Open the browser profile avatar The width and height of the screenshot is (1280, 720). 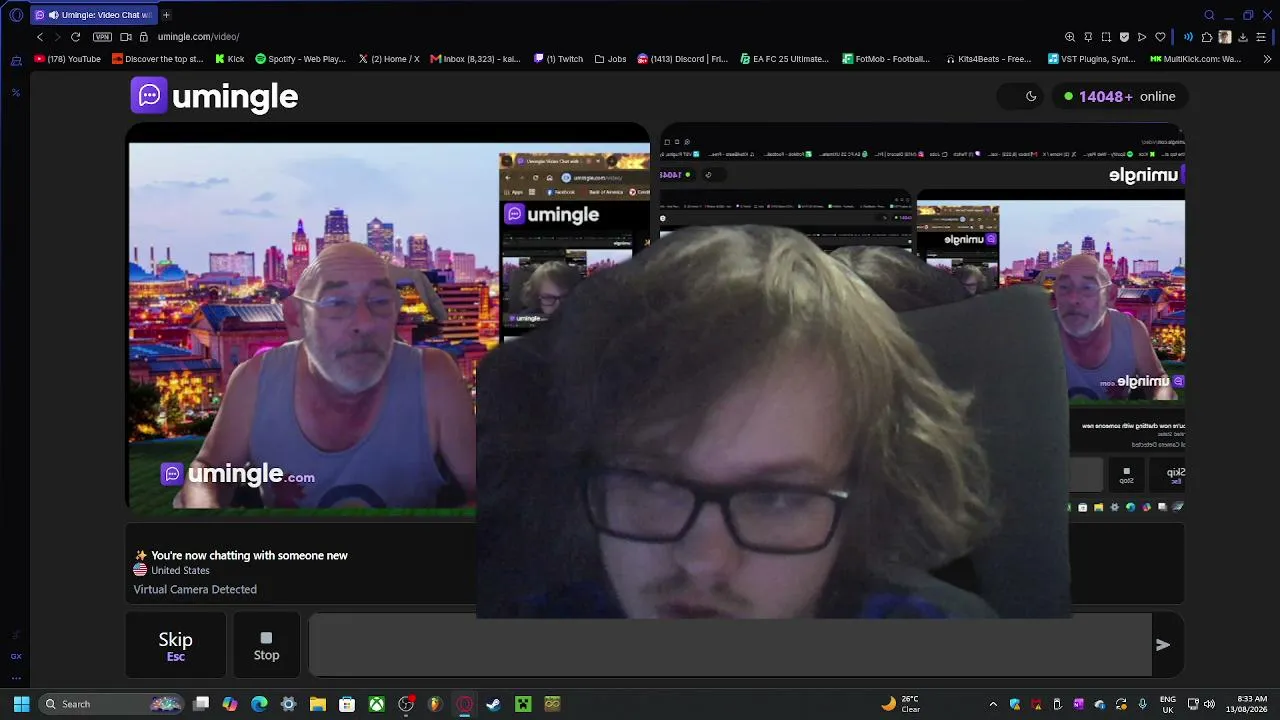tap(1225, 37)
